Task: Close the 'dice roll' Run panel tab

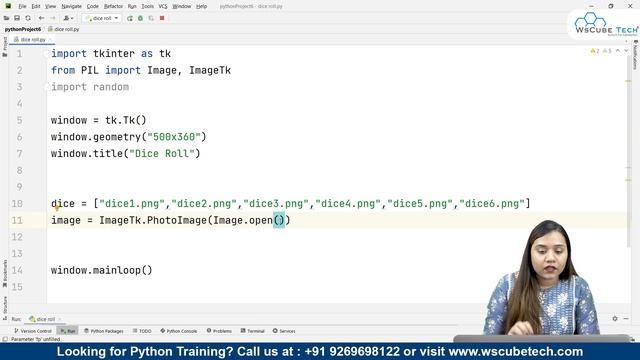Action: (59, 319)
